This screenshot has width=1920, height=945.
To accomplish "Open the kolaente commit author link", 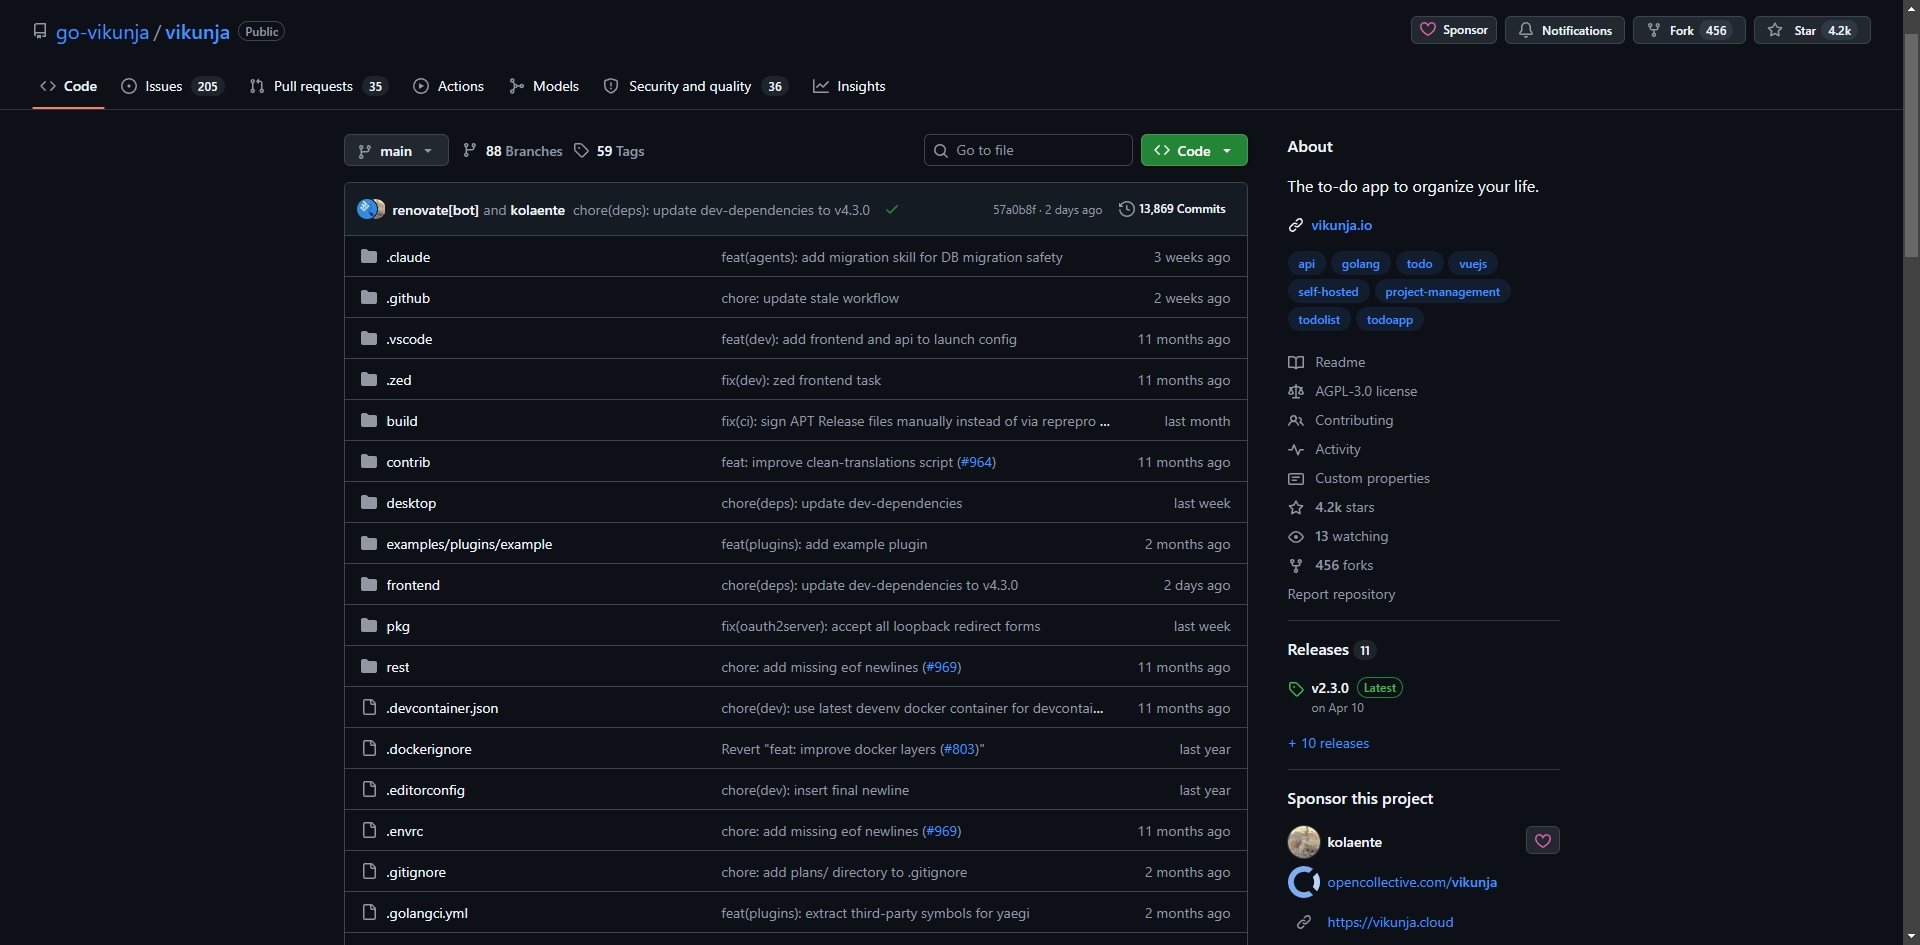I will (x=537, y=210).
